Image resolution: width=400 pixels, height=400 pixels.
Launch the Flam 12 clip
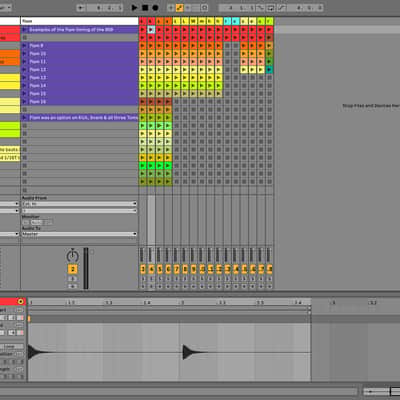point(25,69)
